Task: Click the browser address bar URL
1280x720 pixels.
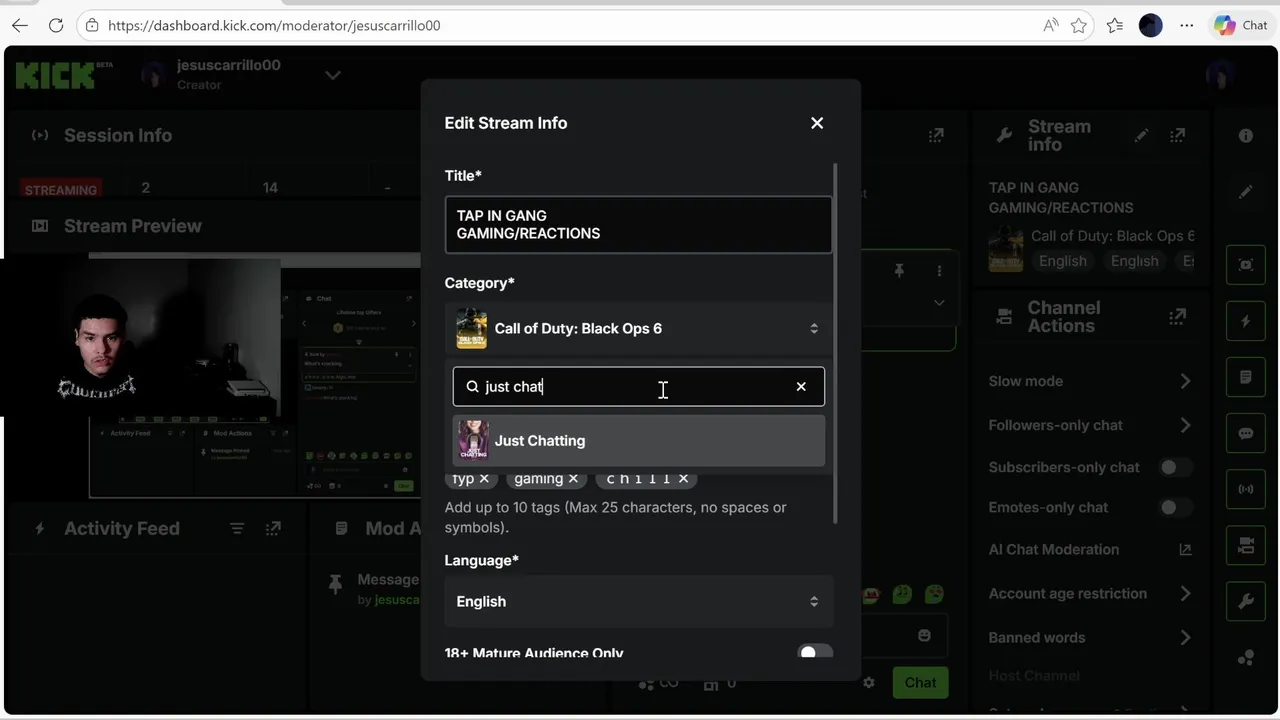Action: coord(274,25)
